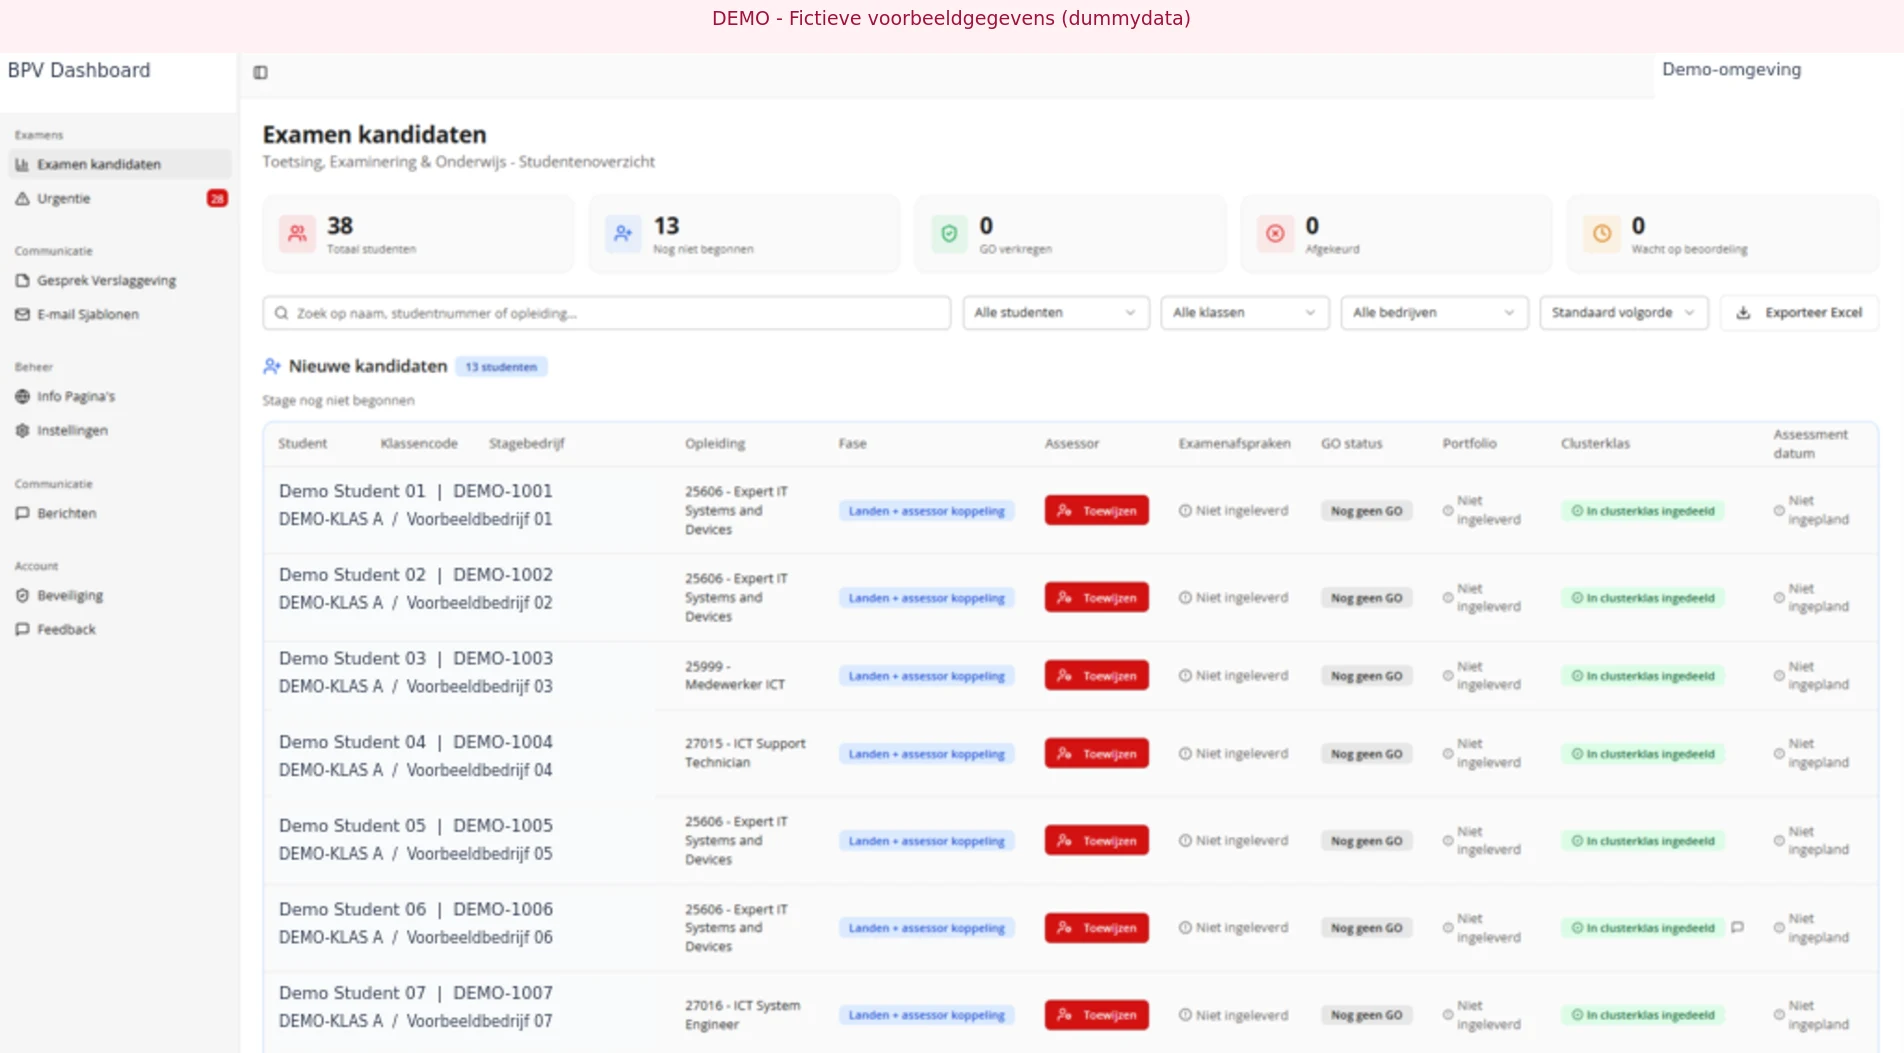
Task: Open comment icon on Demo Student 06 row
Action: point(1737,927)
